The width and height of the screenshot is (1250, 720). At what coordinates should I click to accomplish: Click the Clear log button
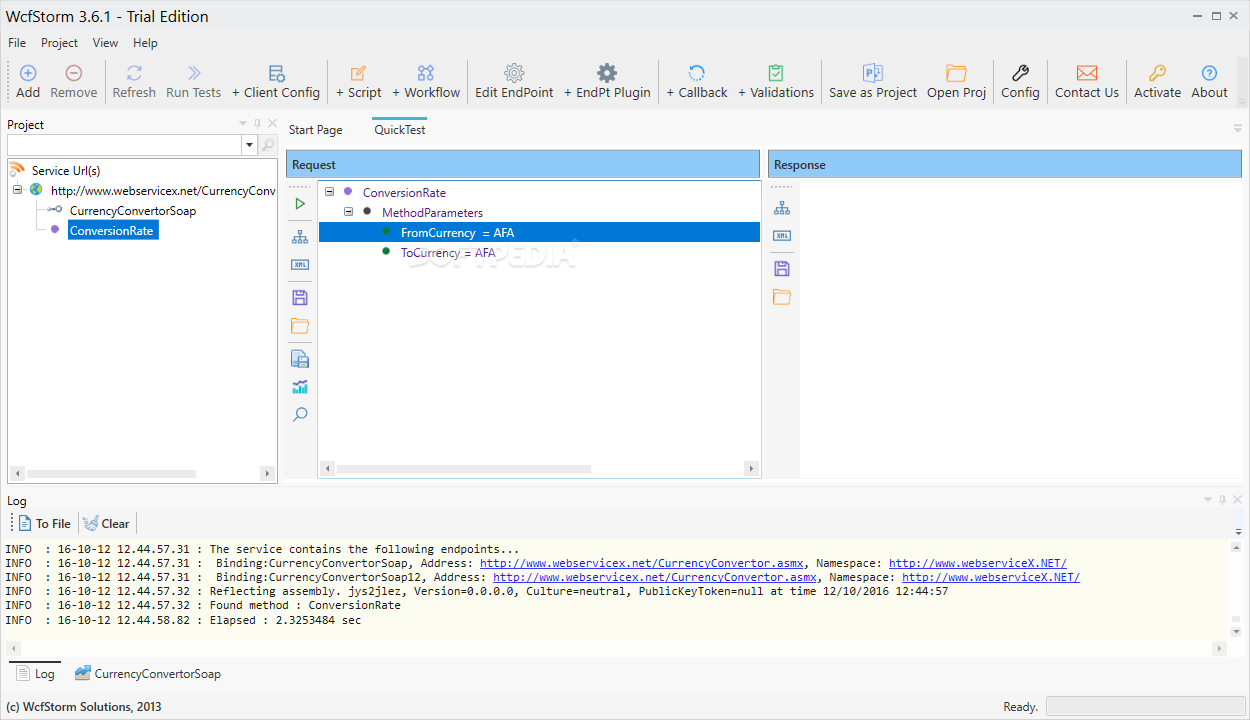[x=106, y=523]
